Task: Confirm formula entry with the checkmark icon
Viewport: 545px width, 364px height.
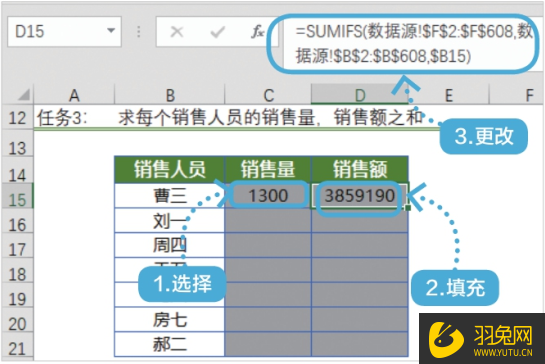Action: (x=218, y=32)
